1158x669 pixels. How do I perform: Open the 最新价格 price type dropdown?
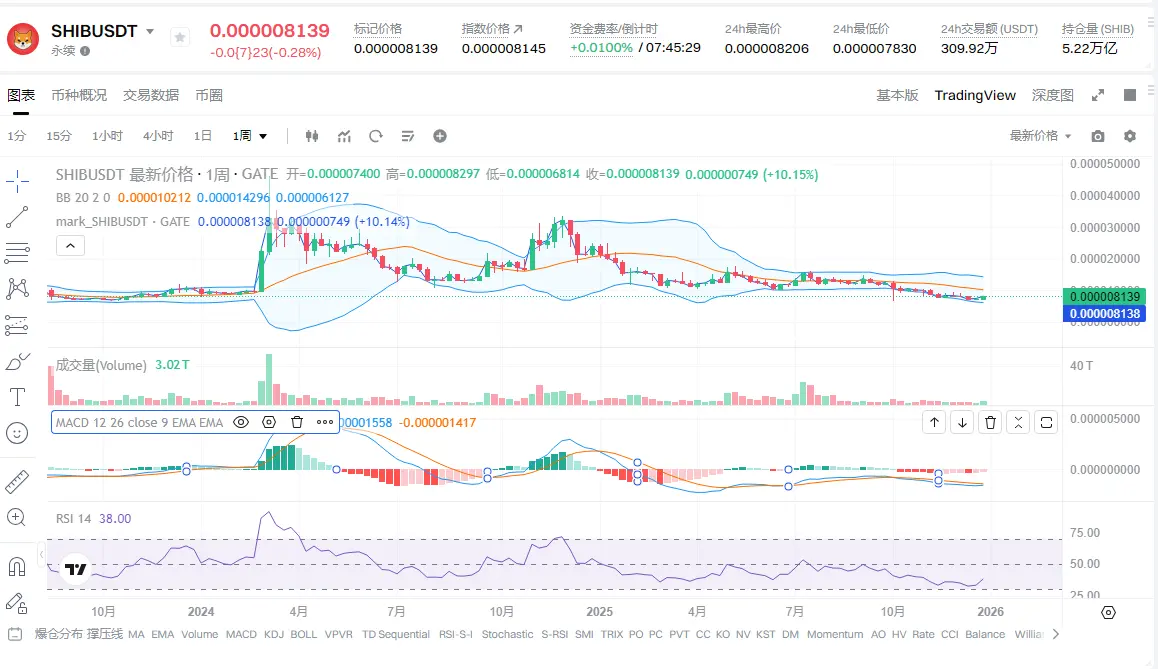click(x=1040, y=136)
